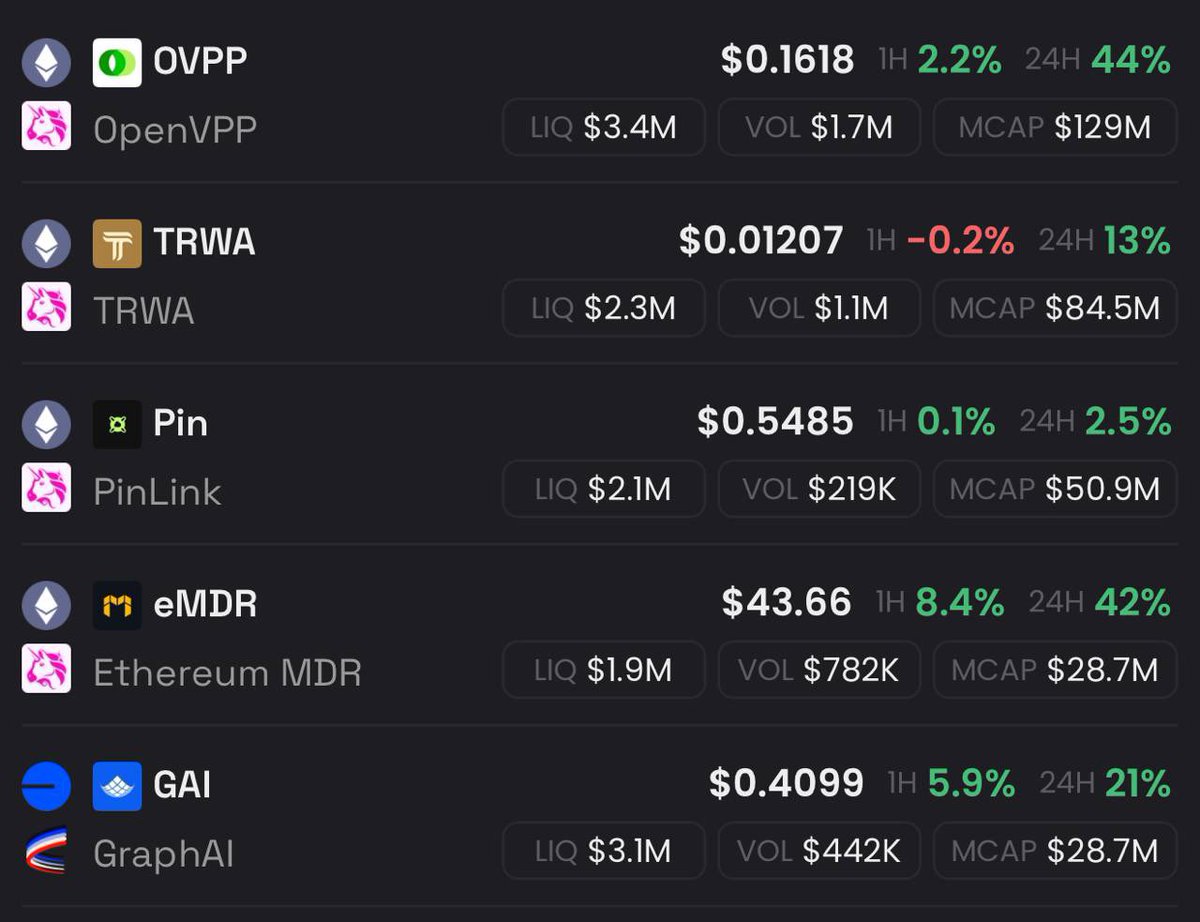Screen dimensions: 1200x922
Task: Select the Pin MCAP $50.9M badge
Action: [1055, 489]
